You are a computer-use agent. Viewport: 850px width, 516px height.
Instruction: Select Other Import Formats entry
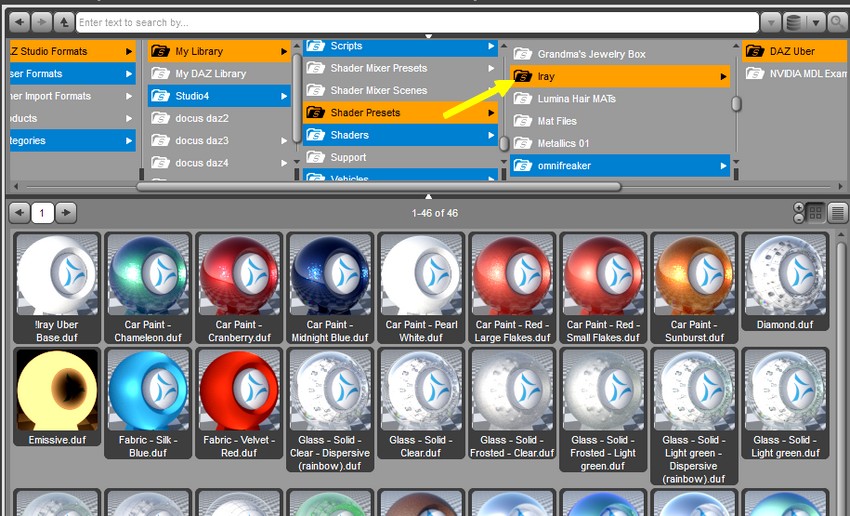pyautogui.click(x=73, y=95)
